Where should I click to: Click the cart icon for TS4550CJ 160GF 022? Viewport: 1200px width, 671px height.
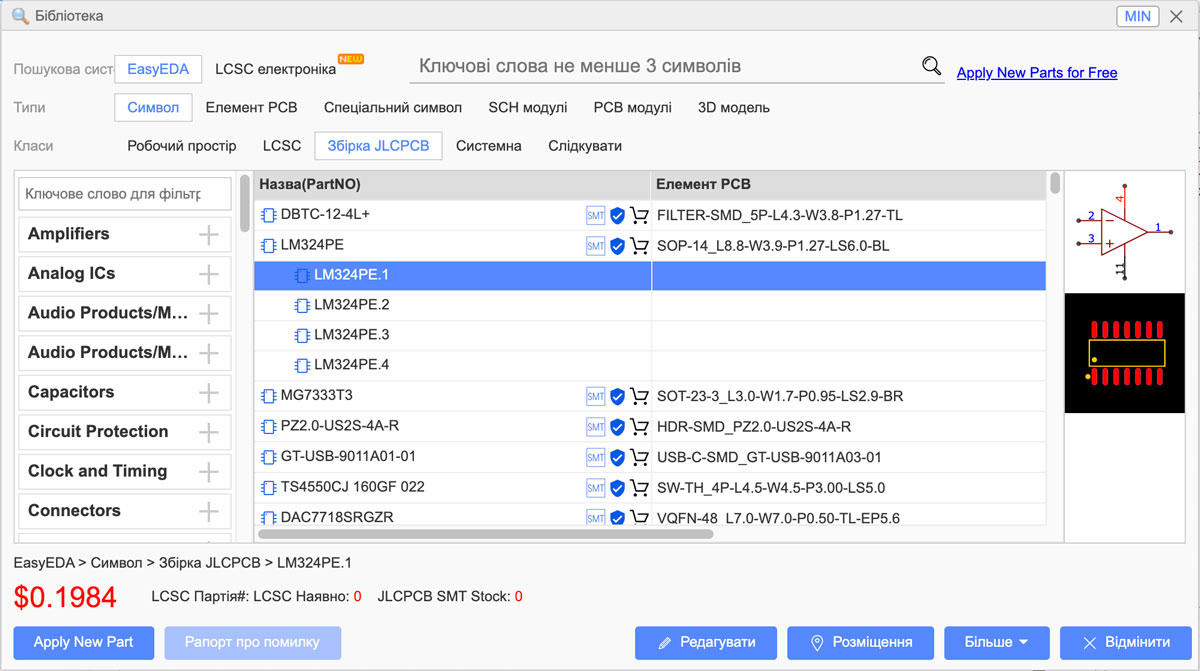coord(639,488)
